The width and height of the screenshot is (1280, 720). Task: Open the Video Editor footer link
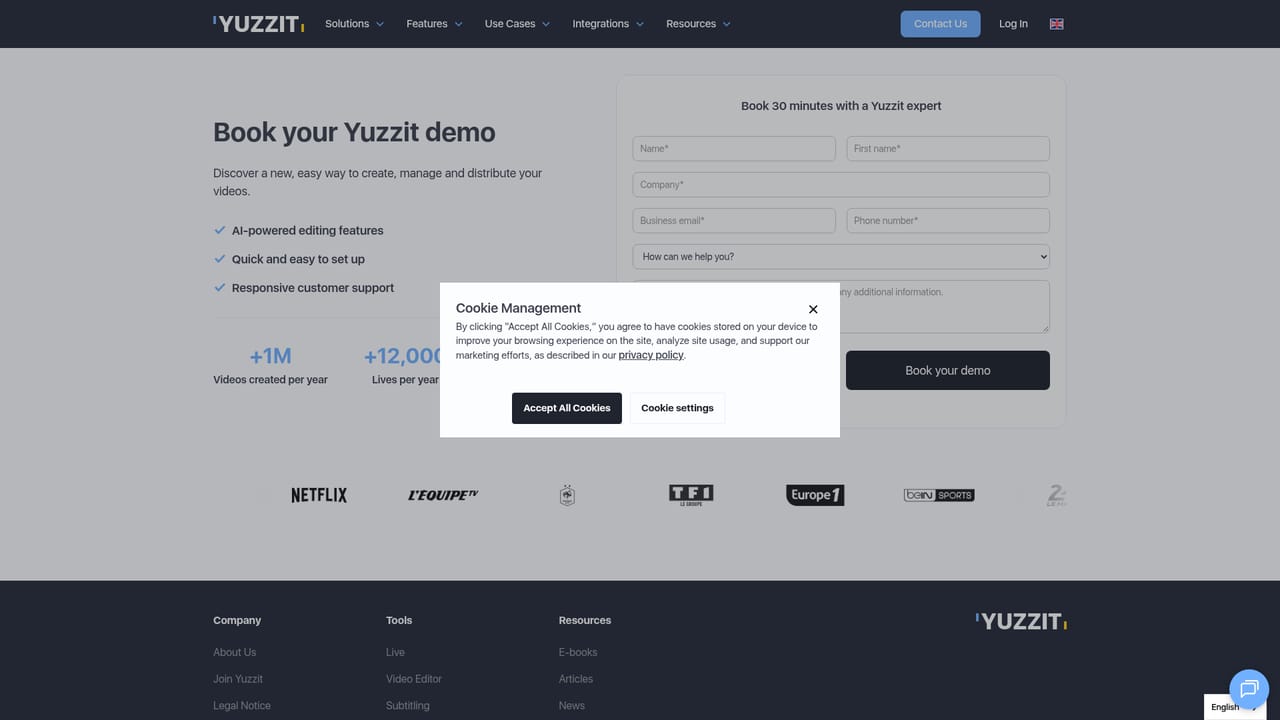[x=414, y=679]
